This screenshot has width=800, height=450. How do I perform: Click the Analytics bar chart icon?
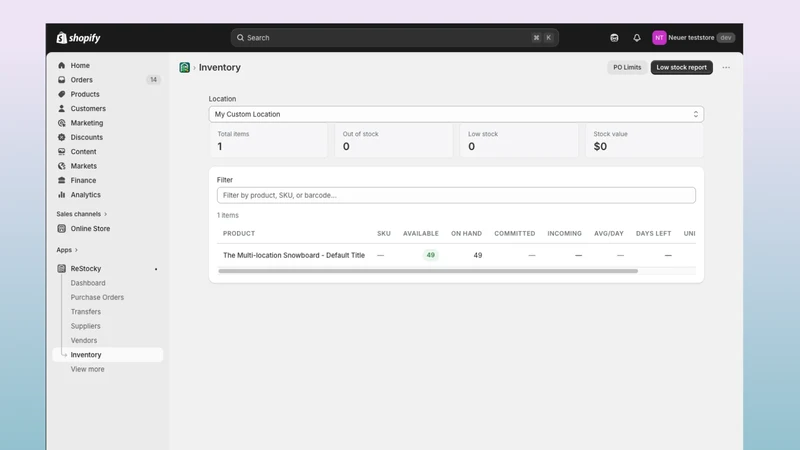(x=62, y=194)
